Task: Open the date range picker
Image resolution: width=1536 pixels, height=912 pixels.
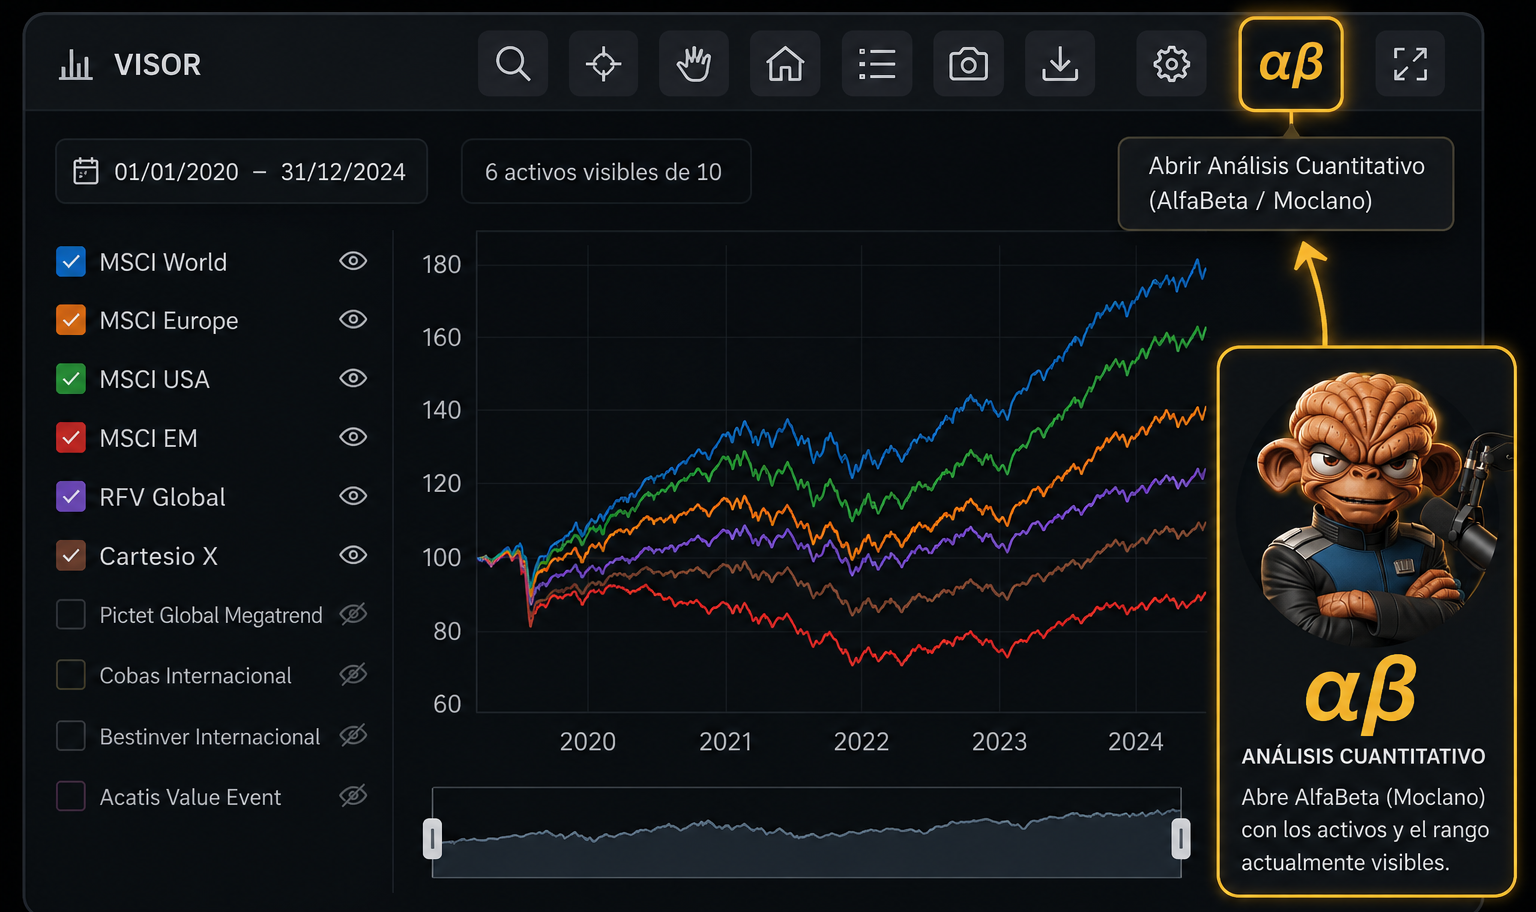Action: (241, 172)
